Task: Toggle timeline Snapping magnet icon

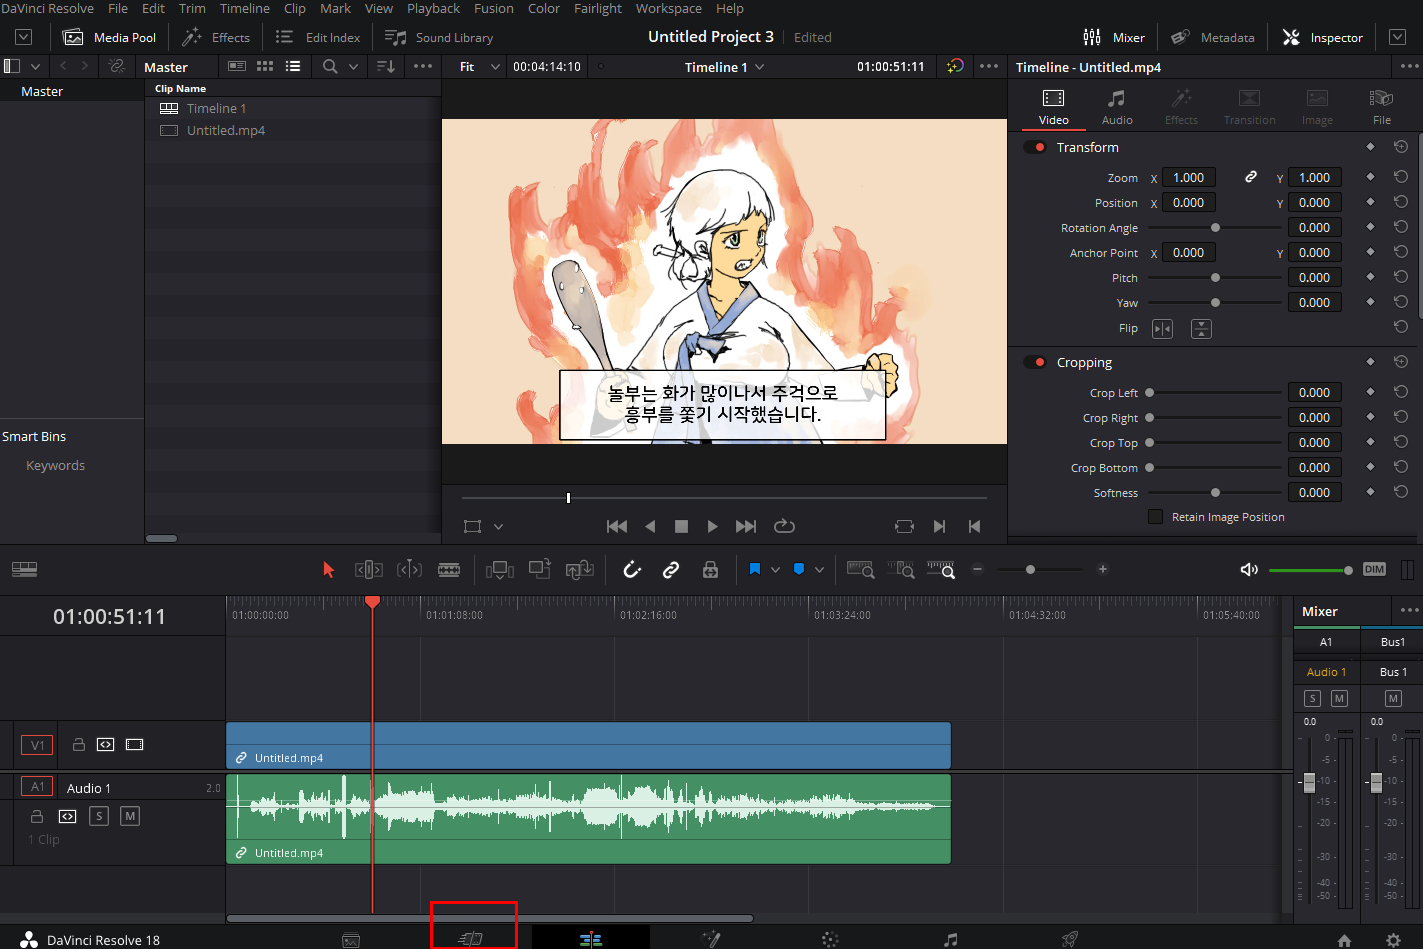Action: pyautogui.click(x=632, y=569)
